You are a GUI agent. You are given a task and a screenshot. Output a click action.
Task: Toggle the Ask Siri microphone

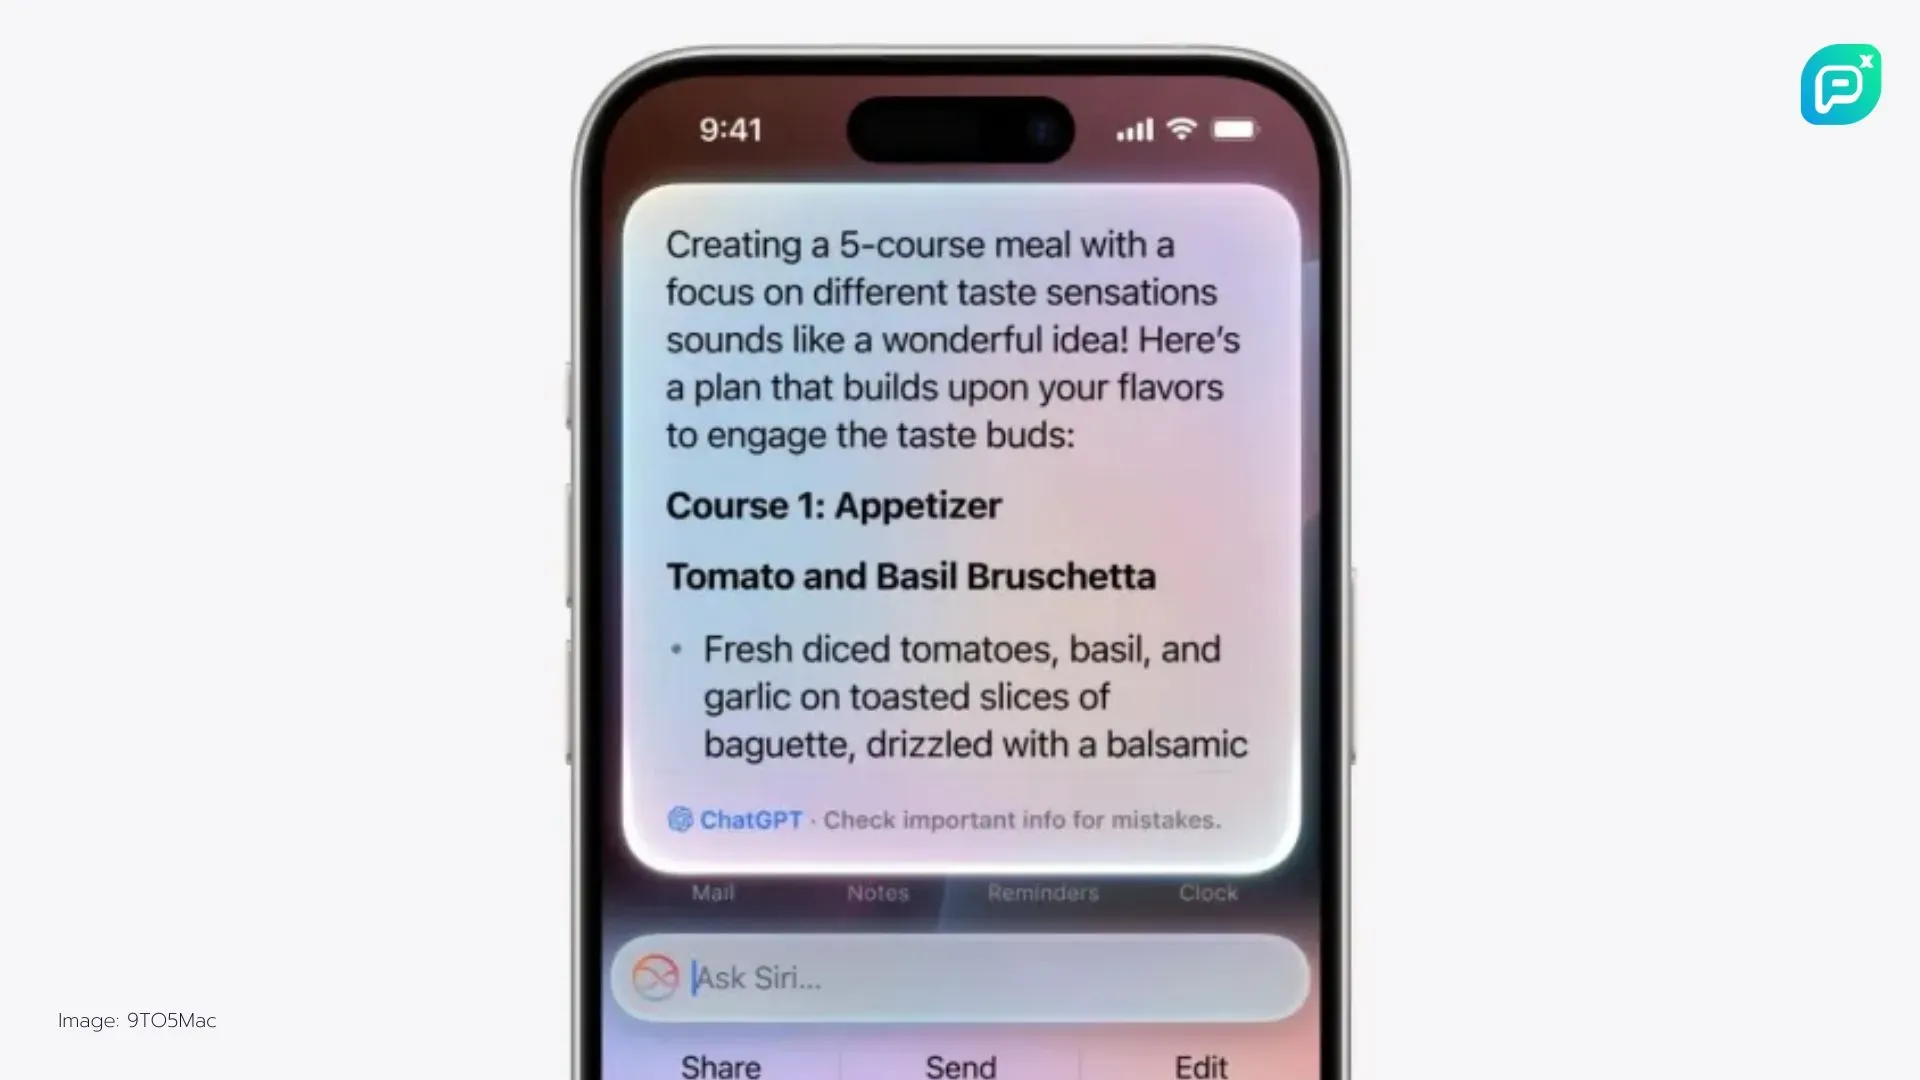[x=655, y=976]
